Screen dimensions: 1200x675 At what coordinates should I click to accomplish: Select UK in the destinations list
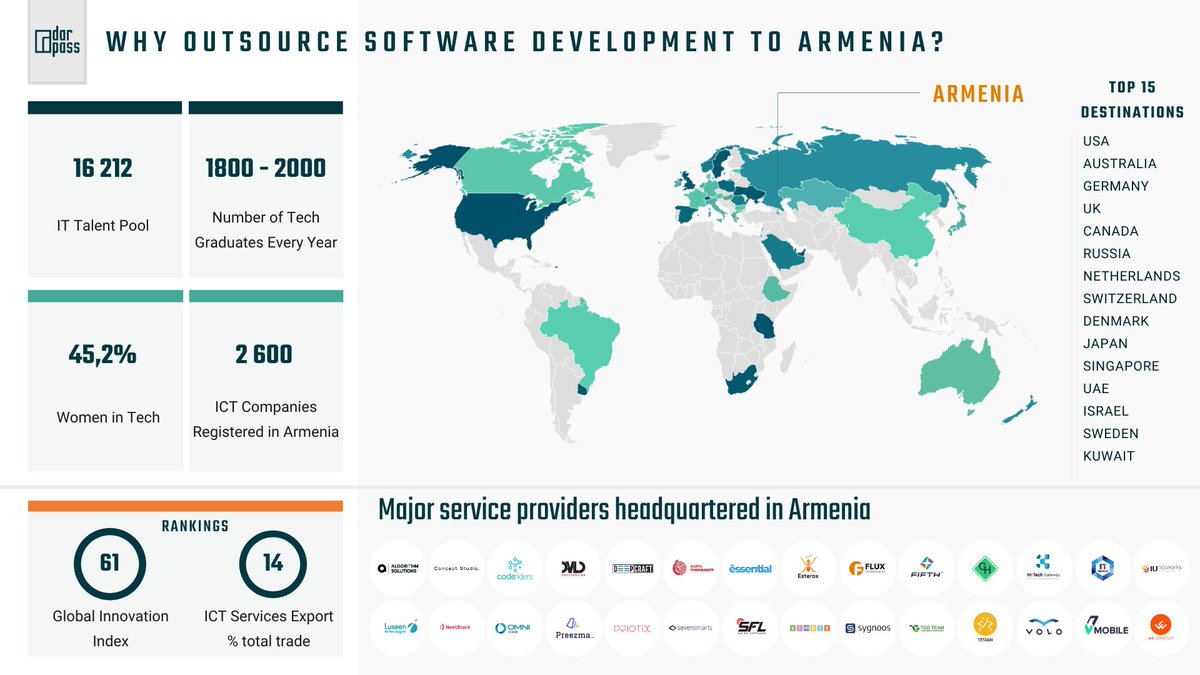[x=1092, y=209]
